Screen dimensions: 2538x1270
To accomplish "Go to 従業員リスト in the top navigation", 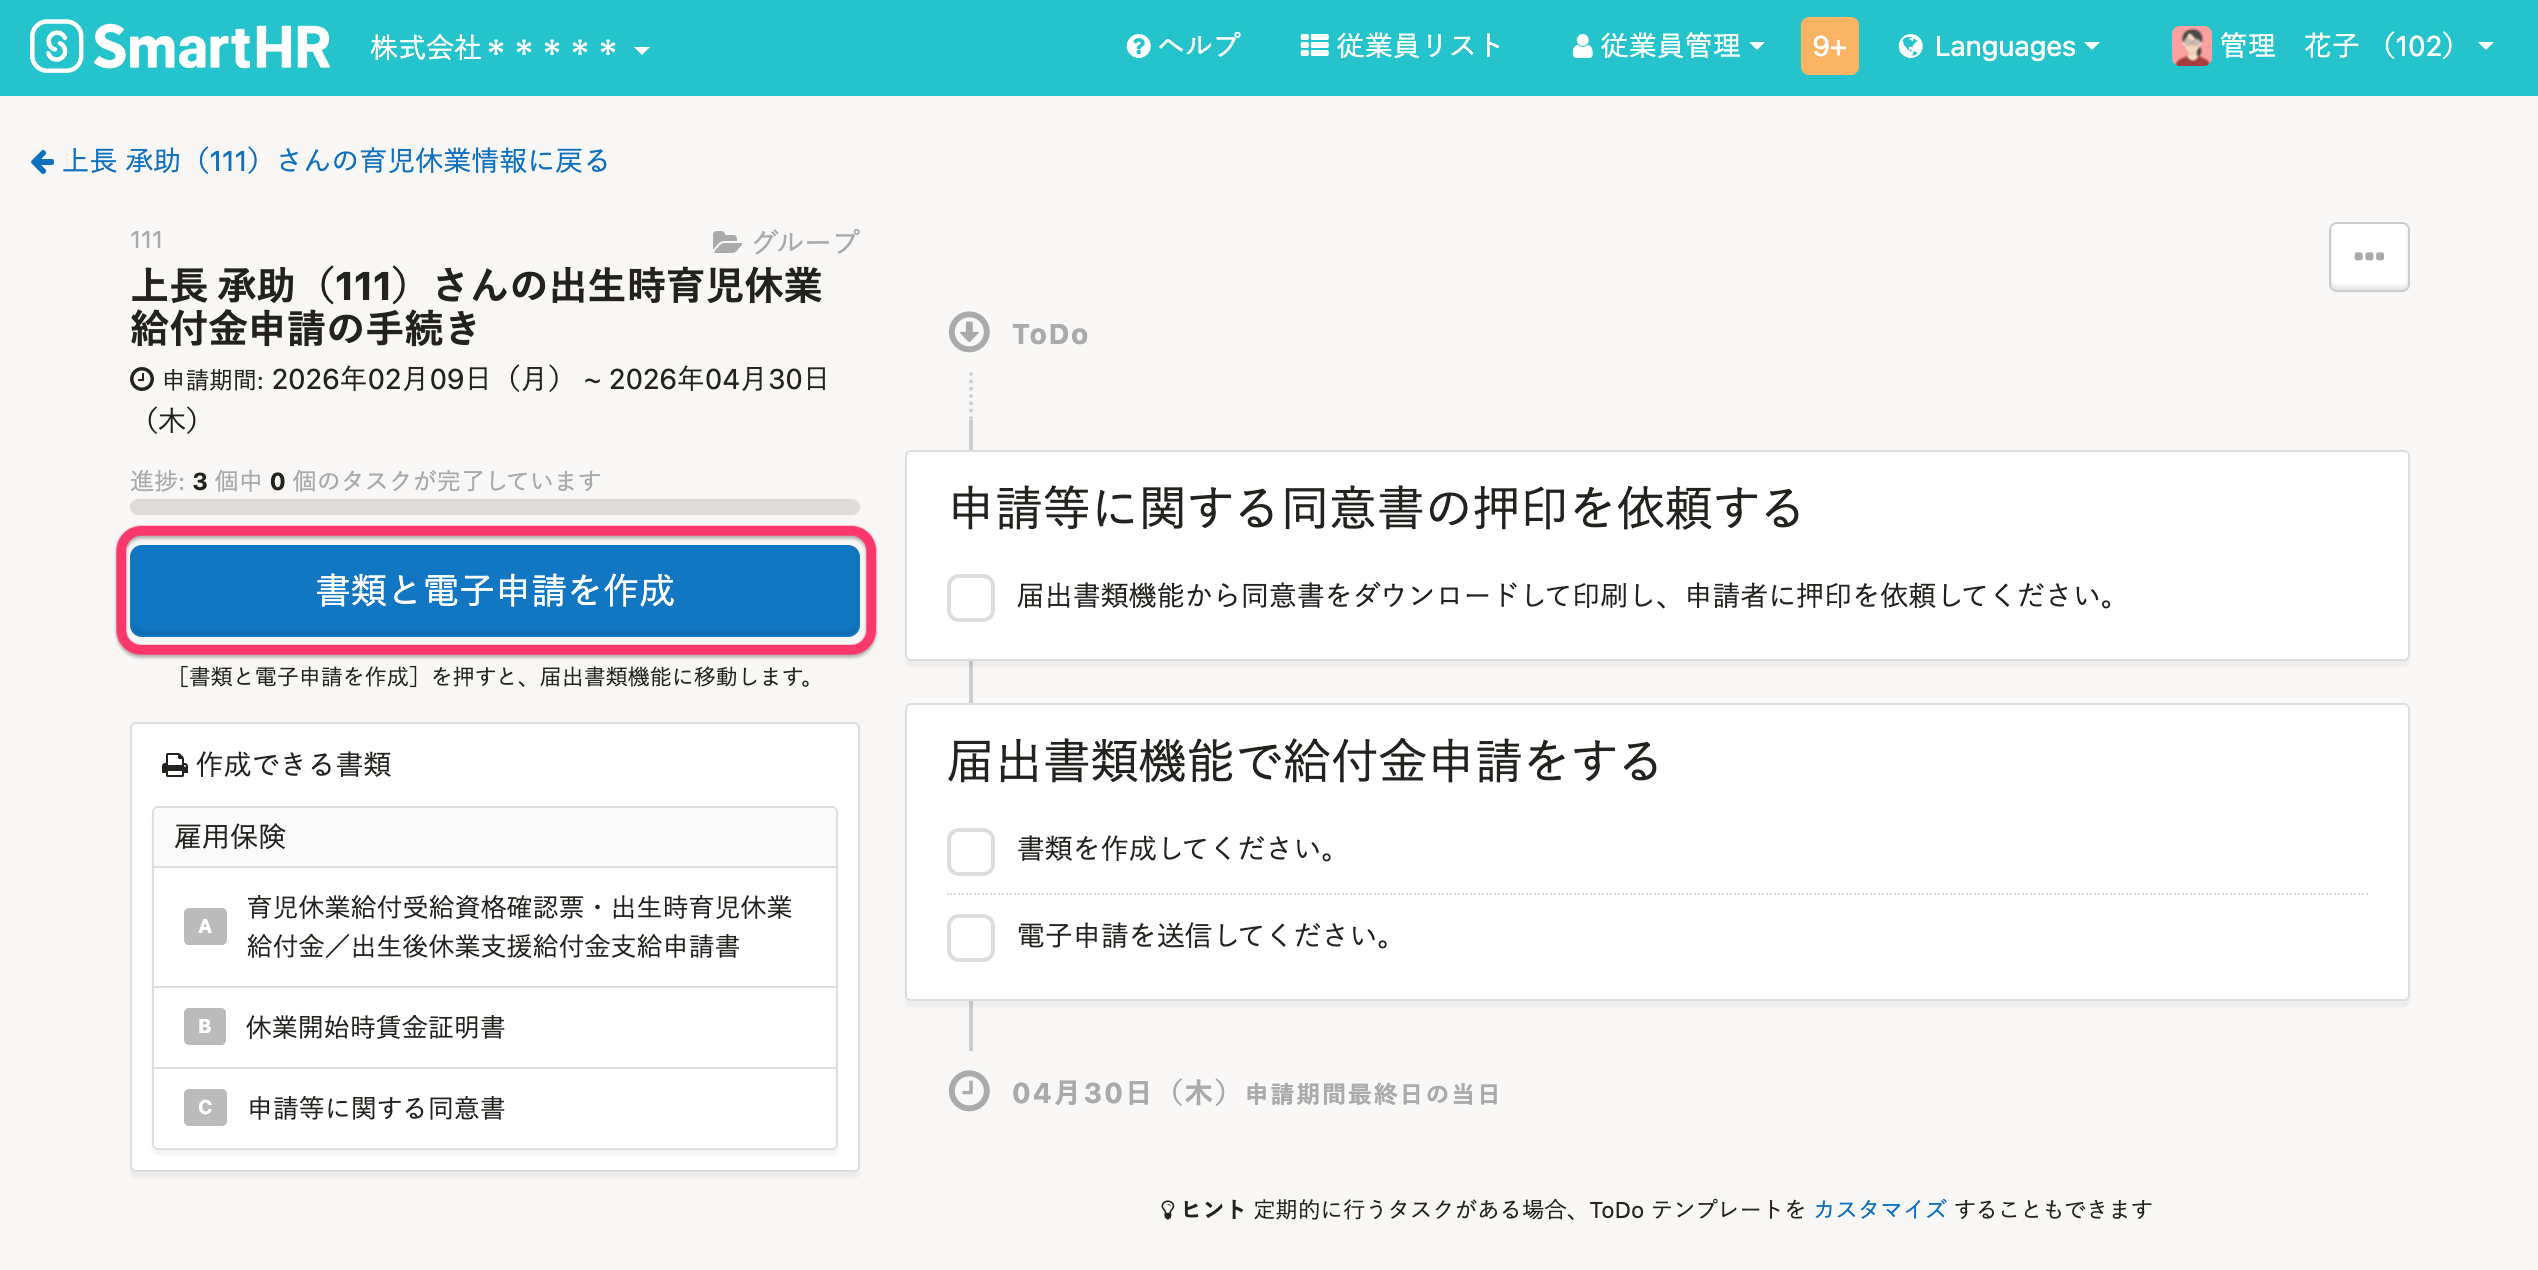I will point(1401,47).
